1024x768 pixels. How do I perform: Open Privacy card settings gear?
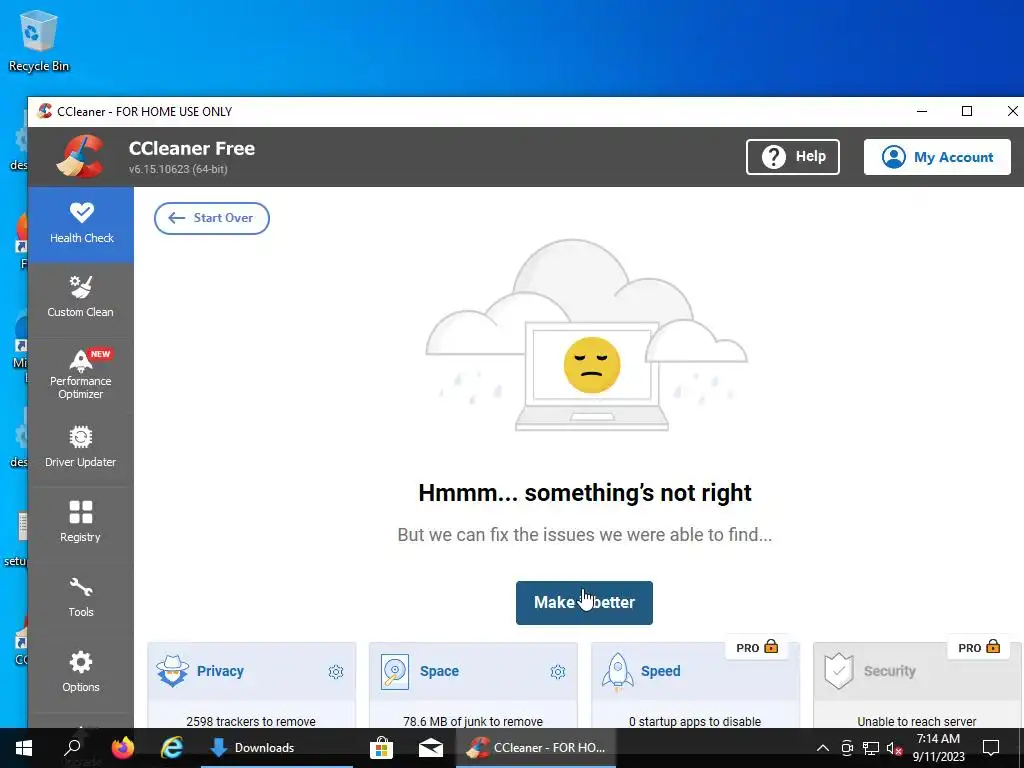(x=336, y=671)
